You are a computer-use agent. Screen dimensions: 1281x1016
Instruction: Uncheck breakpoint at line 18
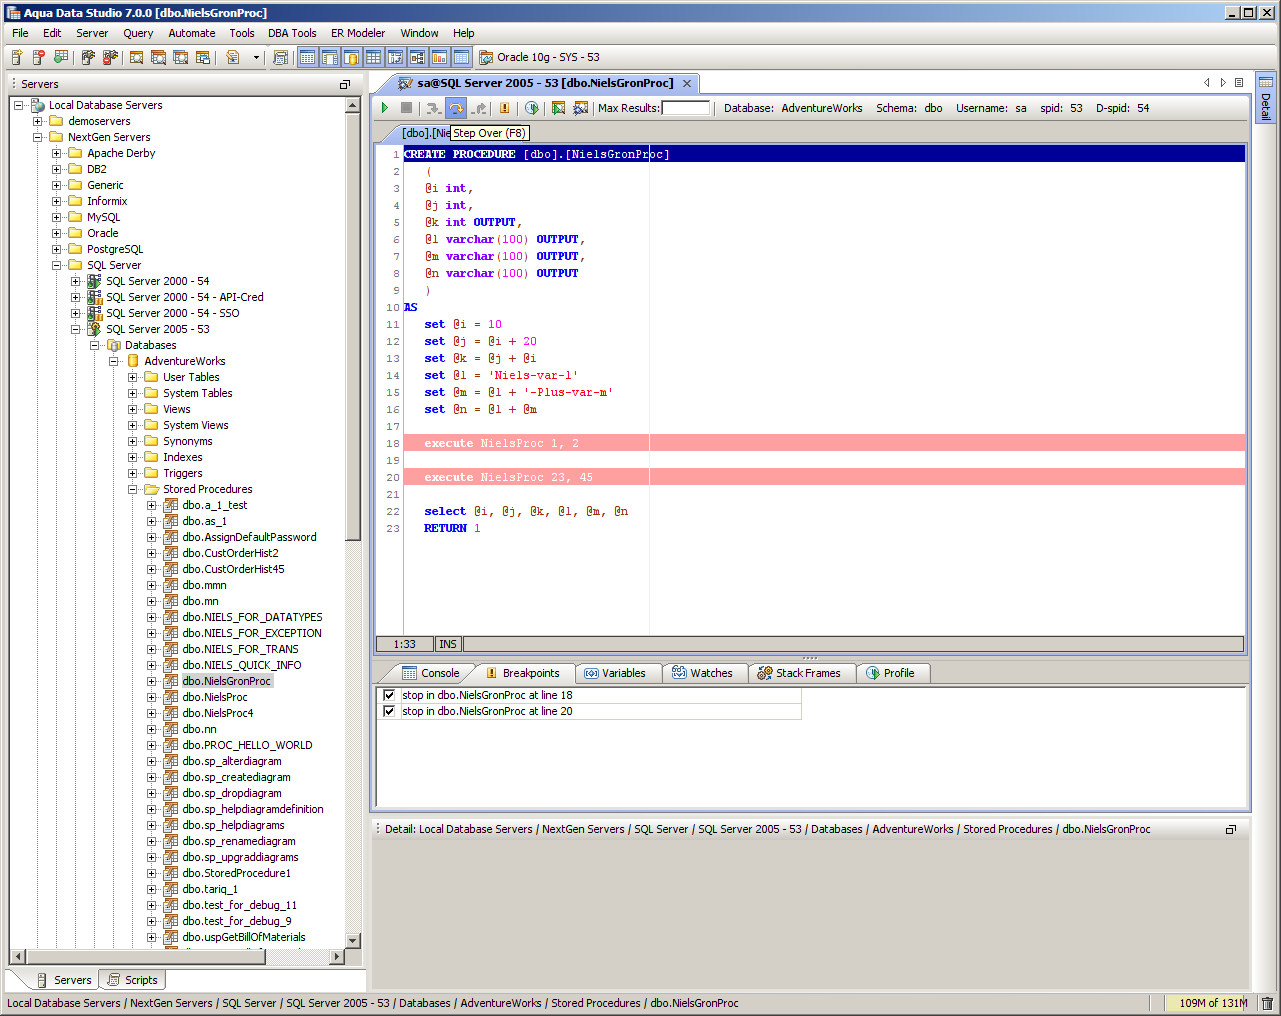(x=389, y=695)
